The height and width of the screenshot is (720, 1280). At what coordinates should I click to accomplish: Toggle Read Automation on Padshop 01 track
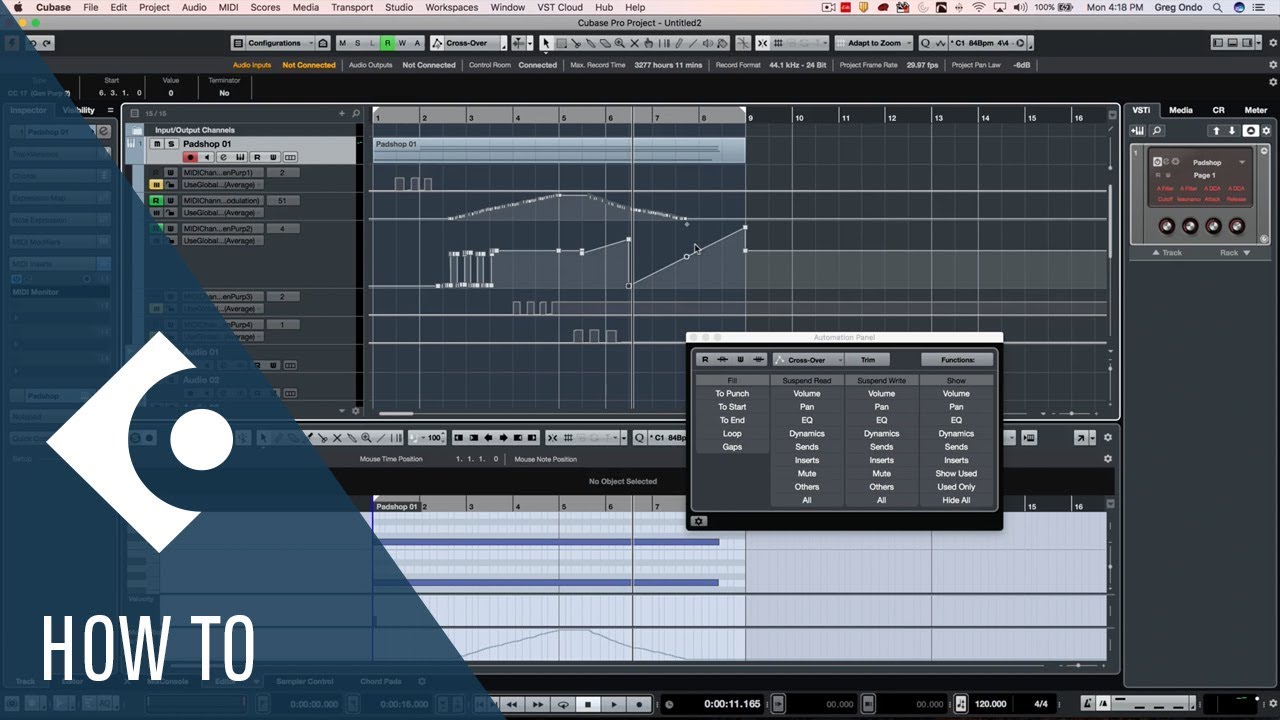click(x=257, y=157)
